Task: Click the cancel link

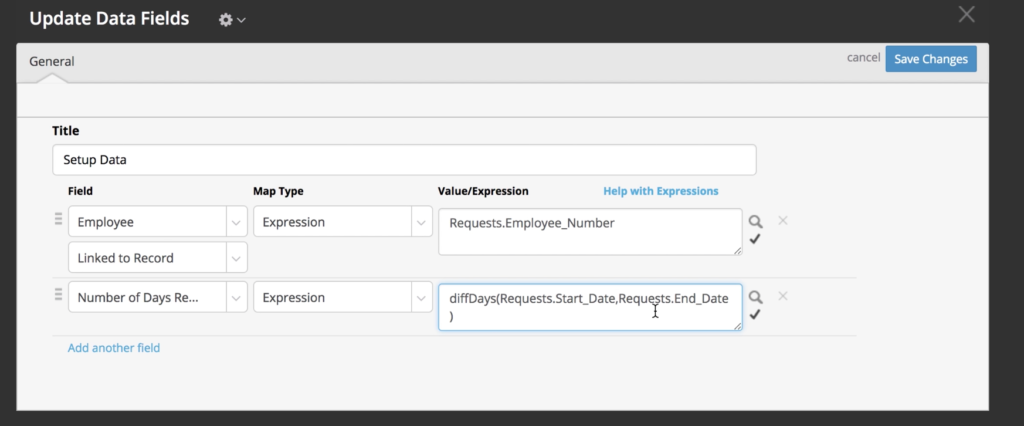Action: pyautogui.click(x=863, y=57)
